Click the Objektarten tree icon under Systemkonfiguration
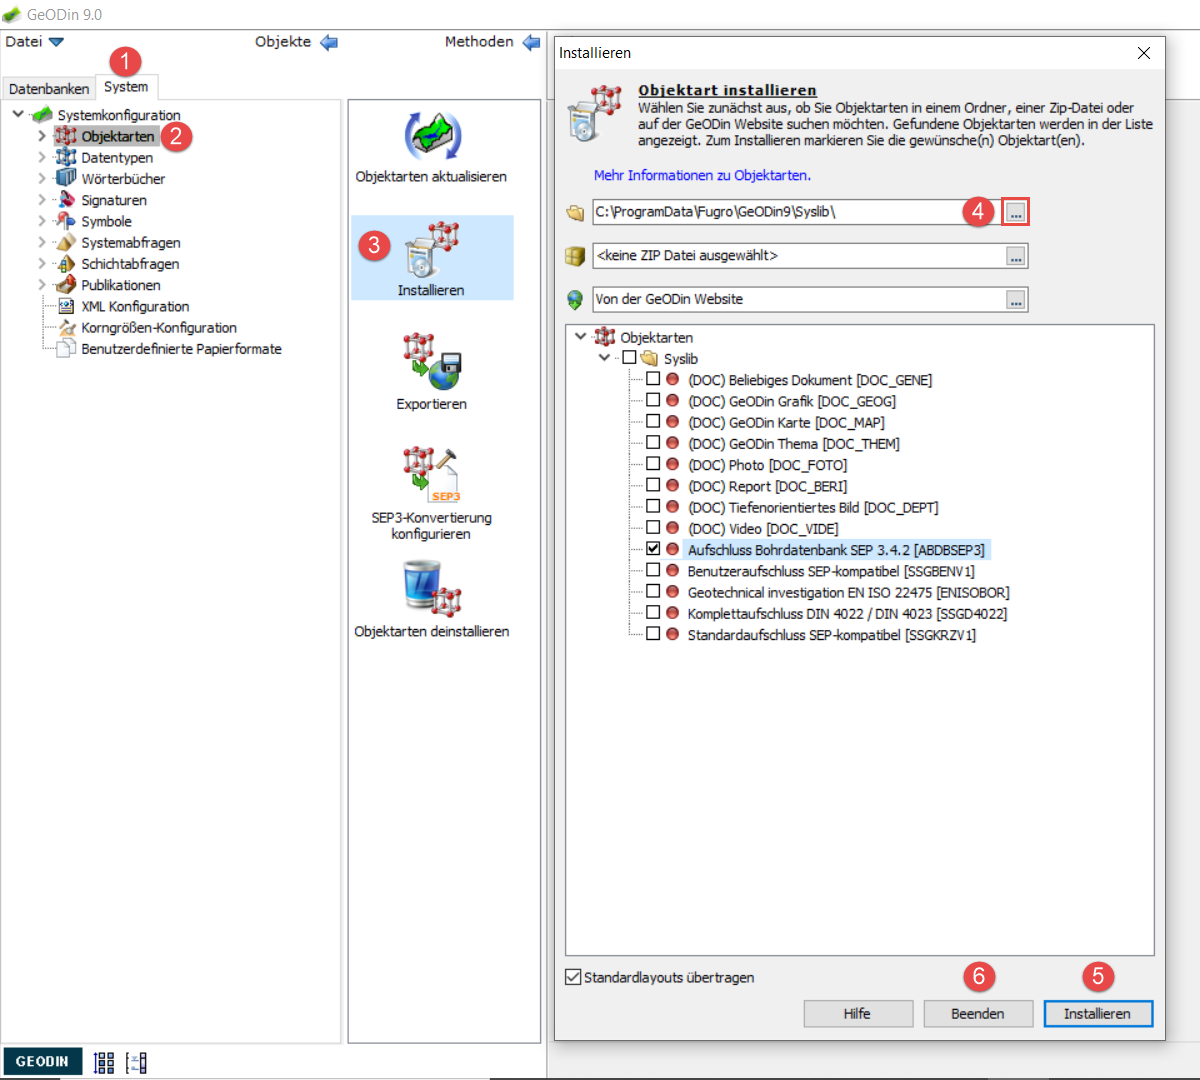1200x1080 pixels. 66,136
